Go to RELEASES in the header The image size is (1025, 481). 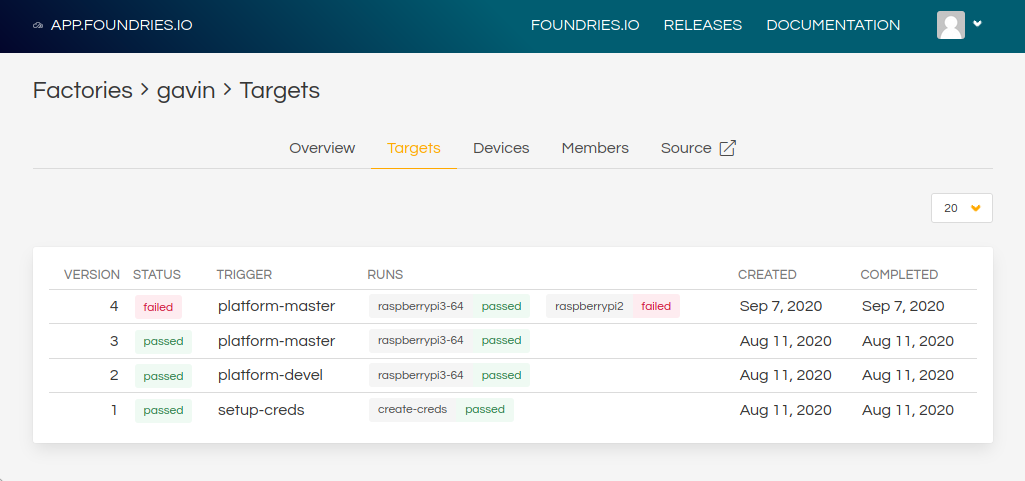(x=703, y=25)
